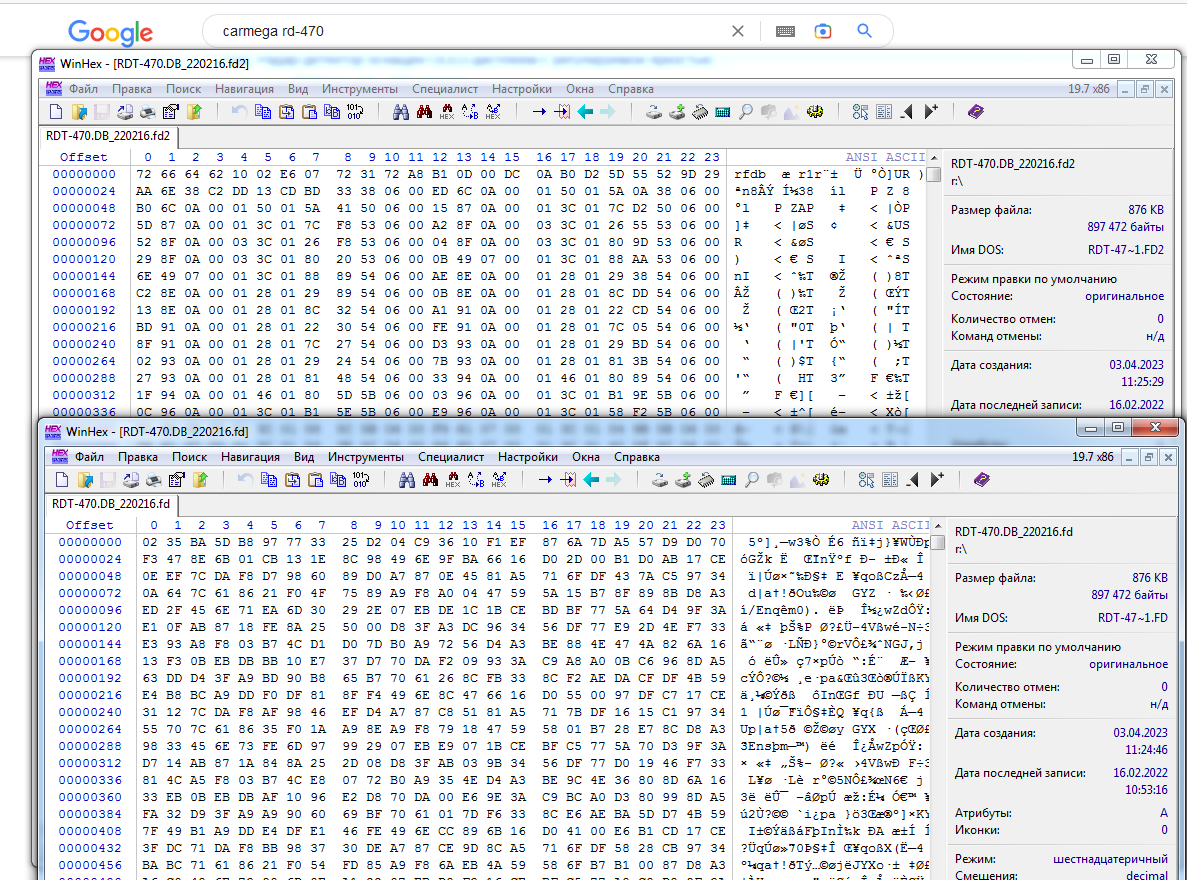Click the Back cyan arrow in .fd2 toolbar
Viewport: 1187px width, 880px height.
click(585, 112)
